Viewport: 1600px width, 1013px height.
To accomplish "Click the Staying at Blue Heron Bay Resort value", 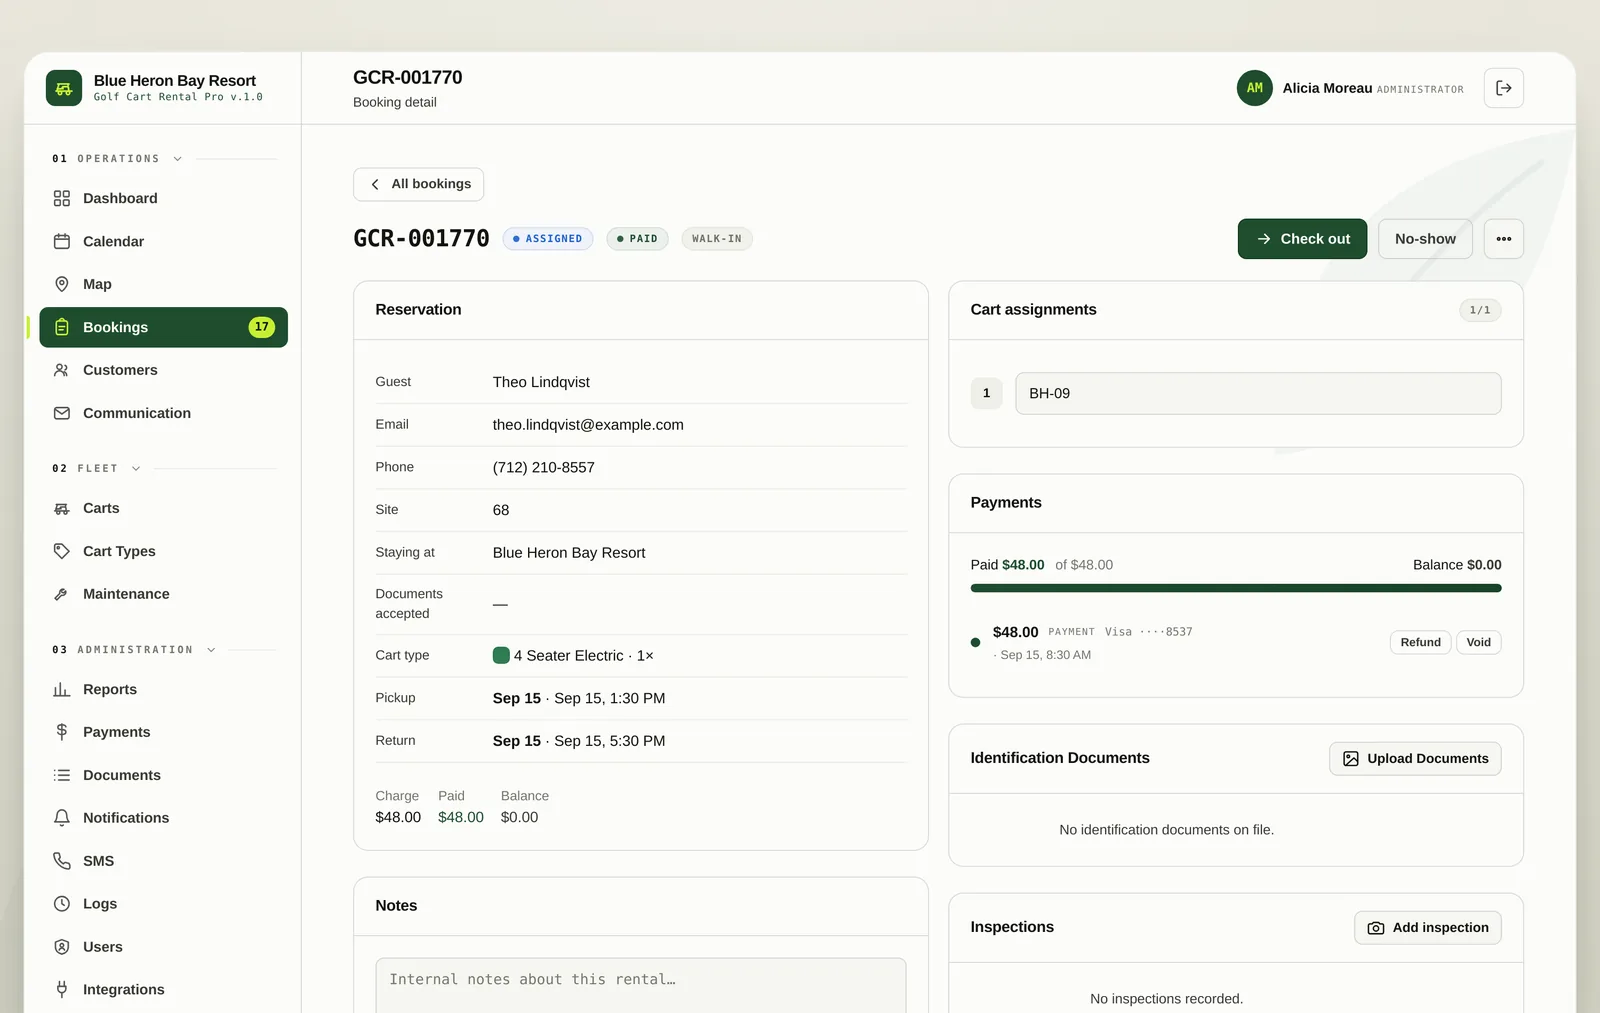I will pos(569,553).
